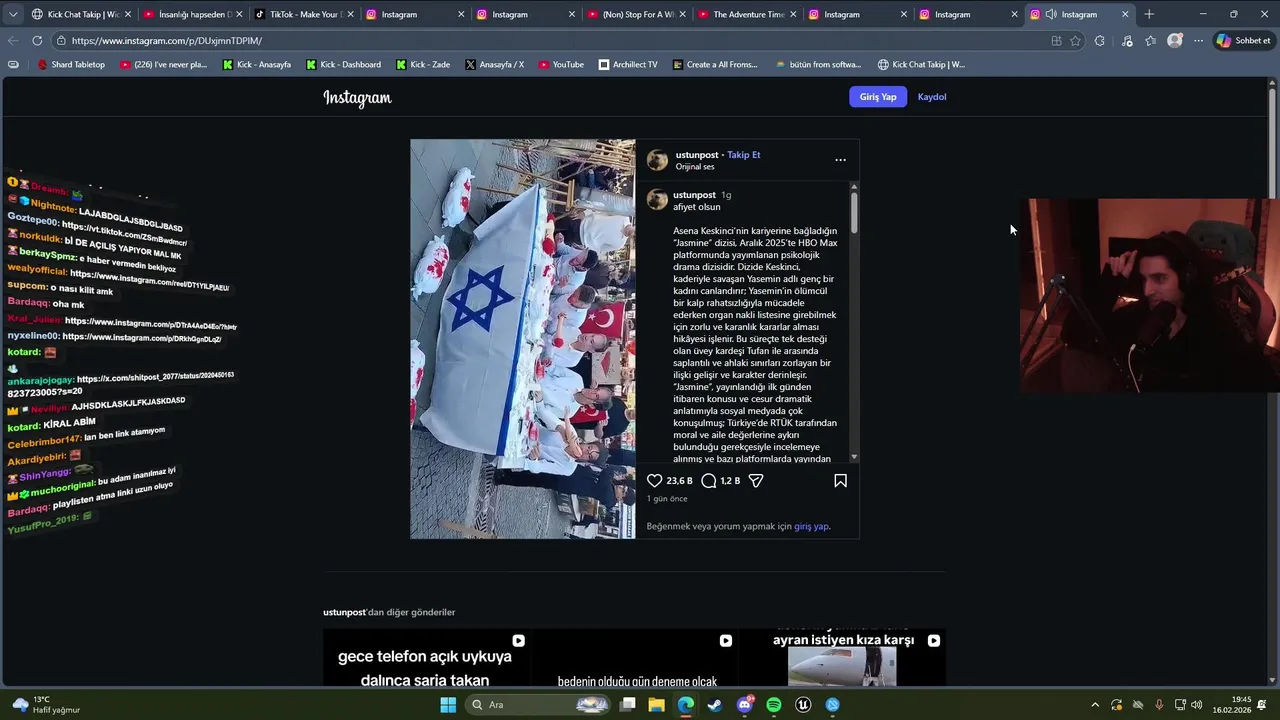Open the comments bubble icon
This screenshot has width=1280, height=720.
pos(709,481)
